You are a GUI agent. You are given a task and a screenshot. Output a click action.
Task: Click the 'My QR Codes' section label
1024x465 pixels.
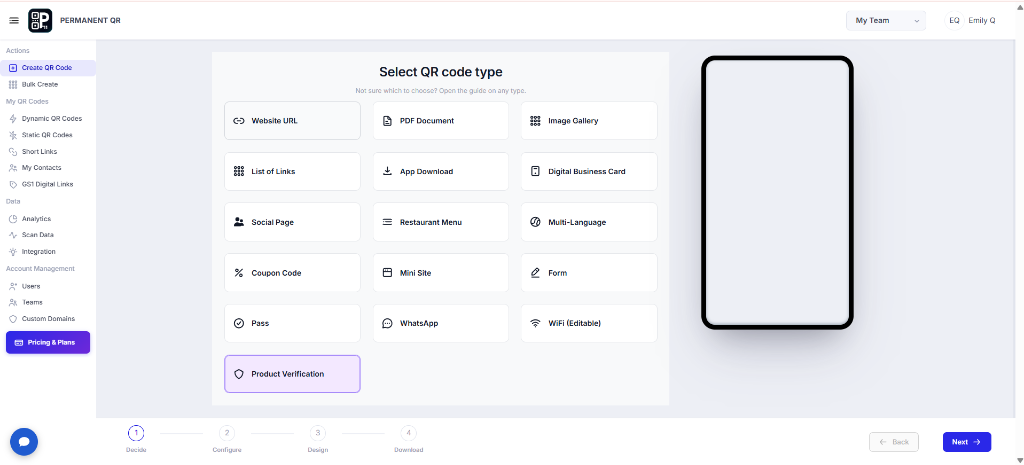(x=27, y=101)
